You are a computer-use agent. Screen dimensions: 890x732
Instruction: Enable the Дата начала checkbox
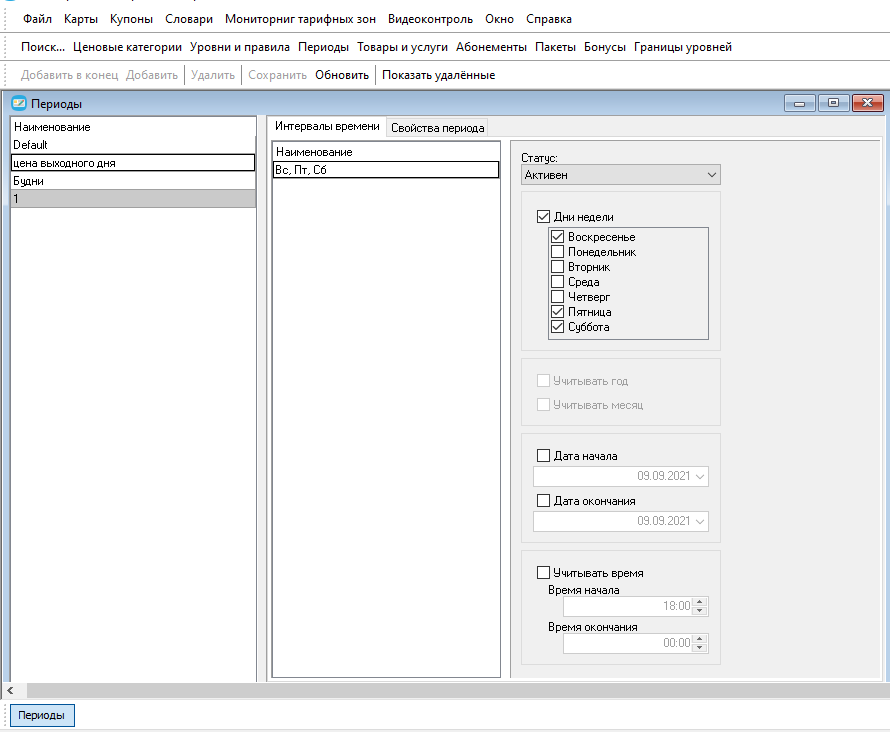click(x=543, y=456)
